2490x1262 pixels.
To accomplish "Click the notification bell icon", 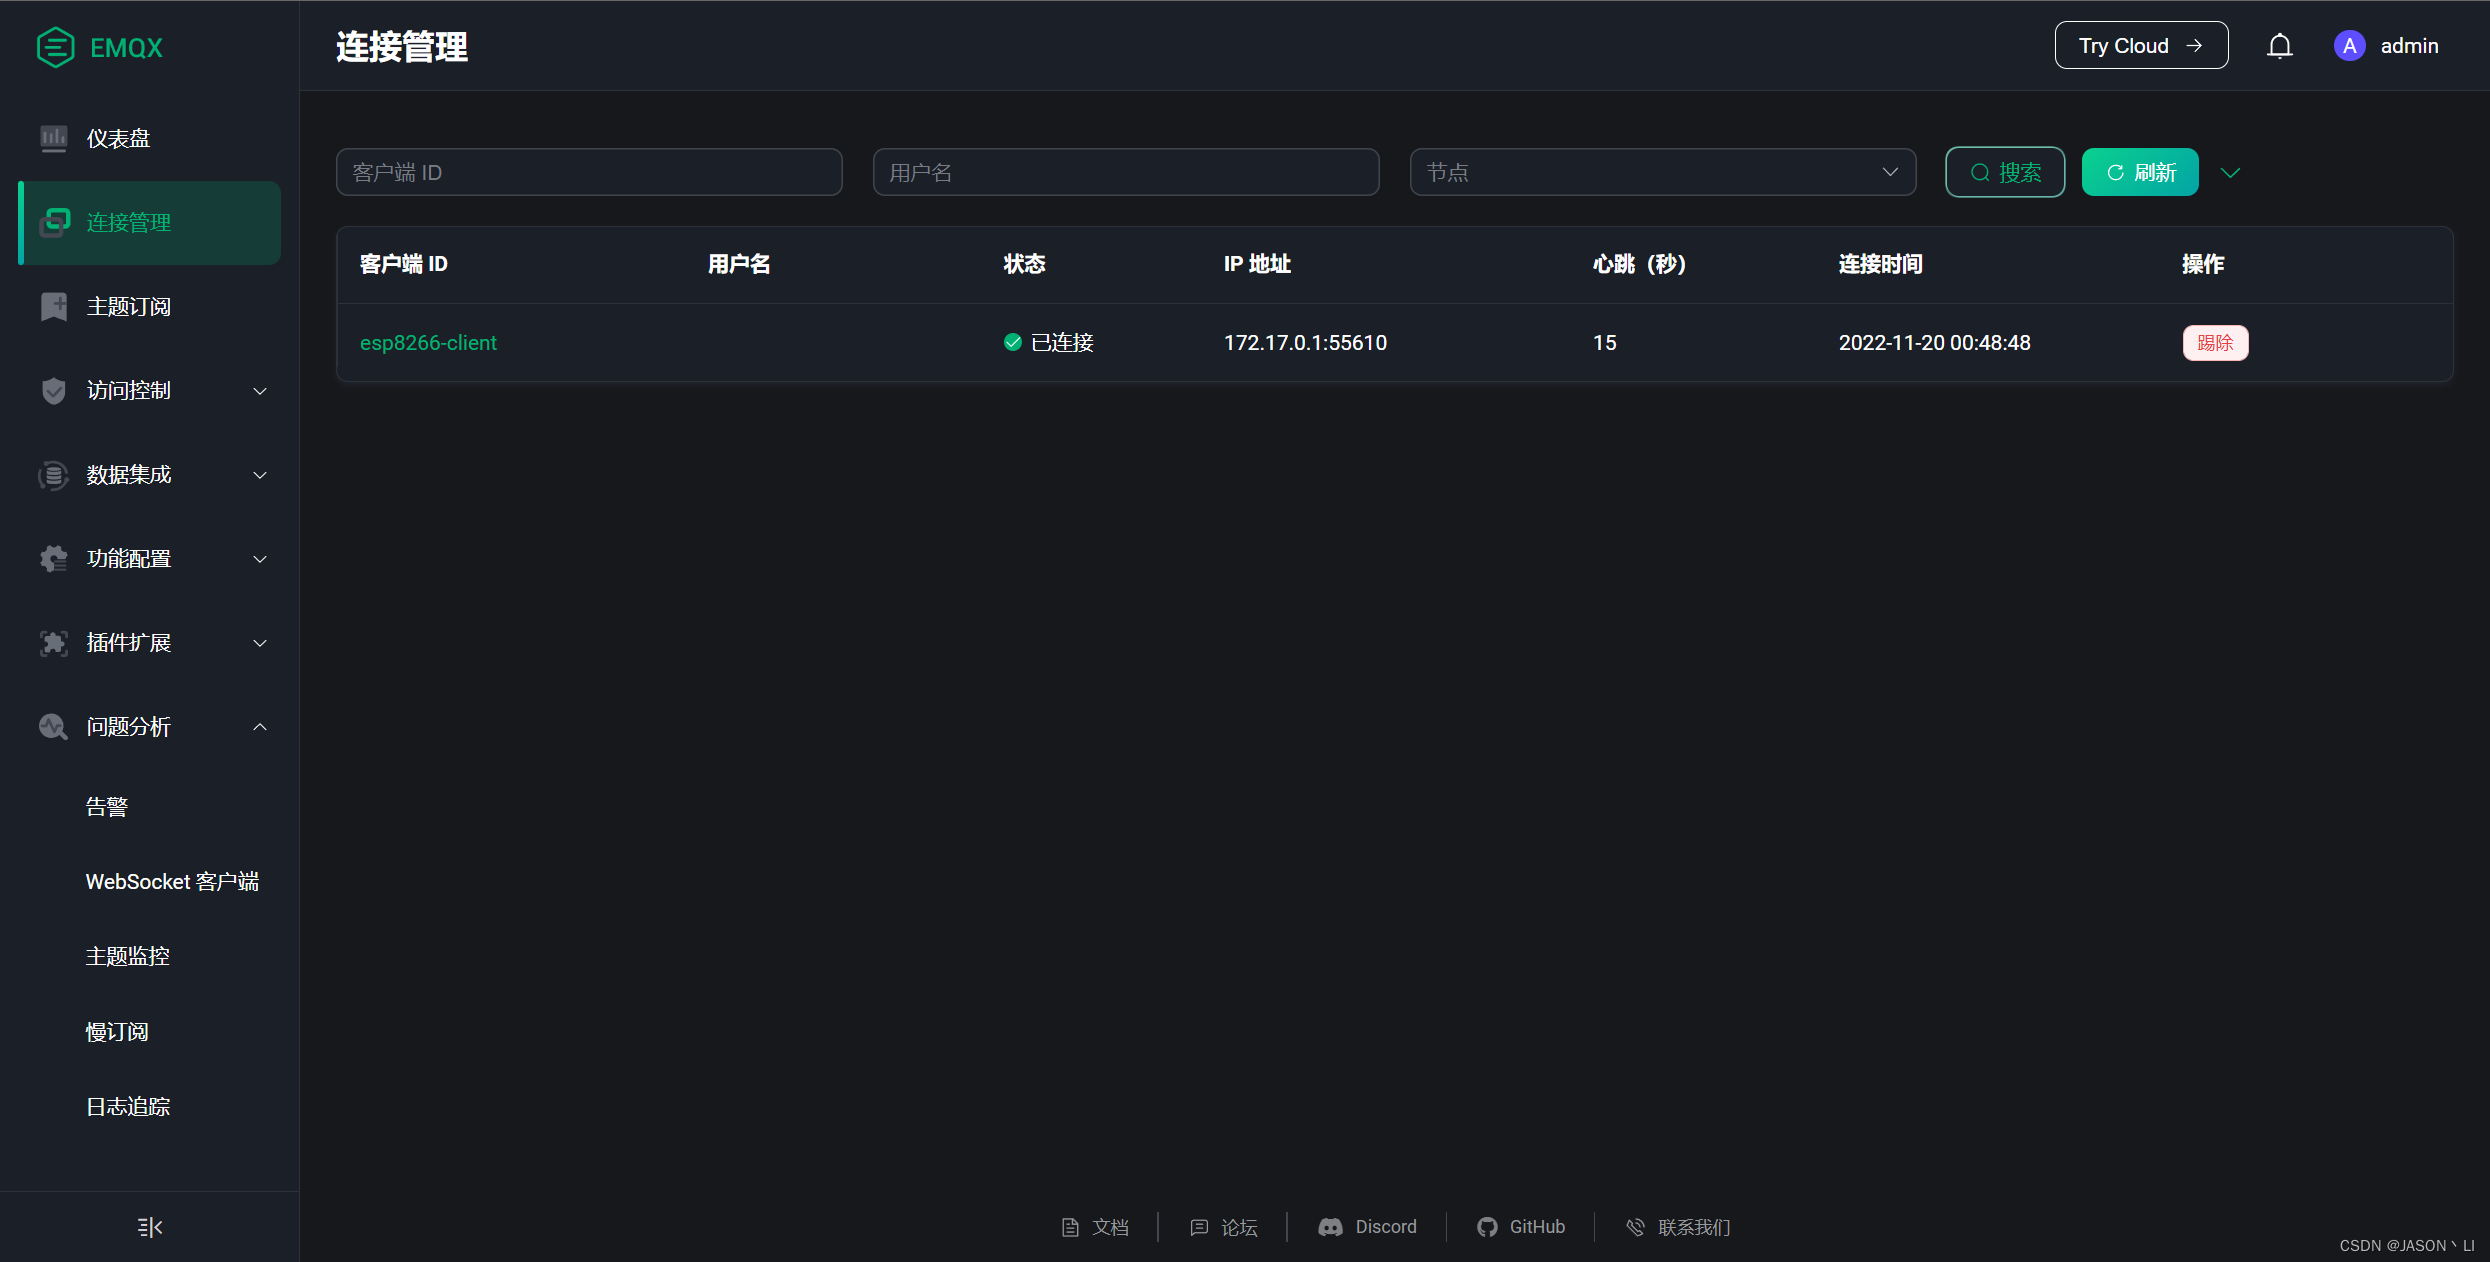I will coord(2280,45).
